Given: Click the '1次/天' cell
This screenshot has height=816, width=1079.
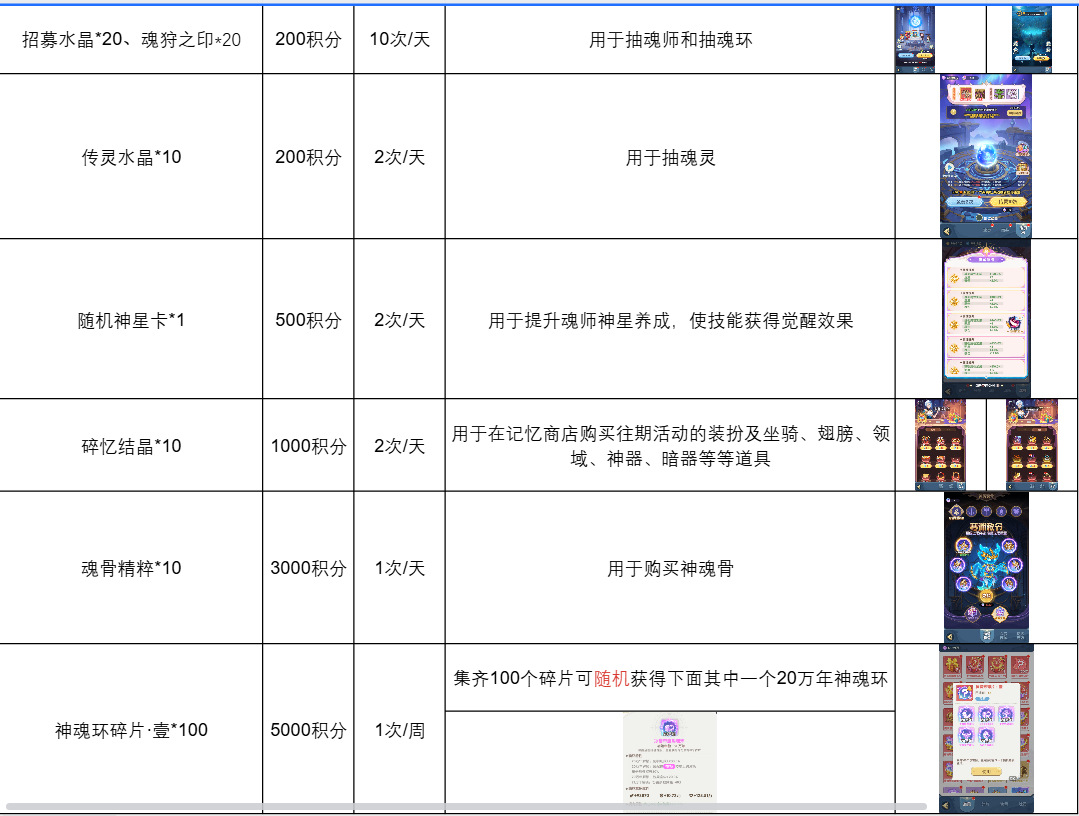Looking at the screenshot, I should pyautogui.click(x=400, y=568).
